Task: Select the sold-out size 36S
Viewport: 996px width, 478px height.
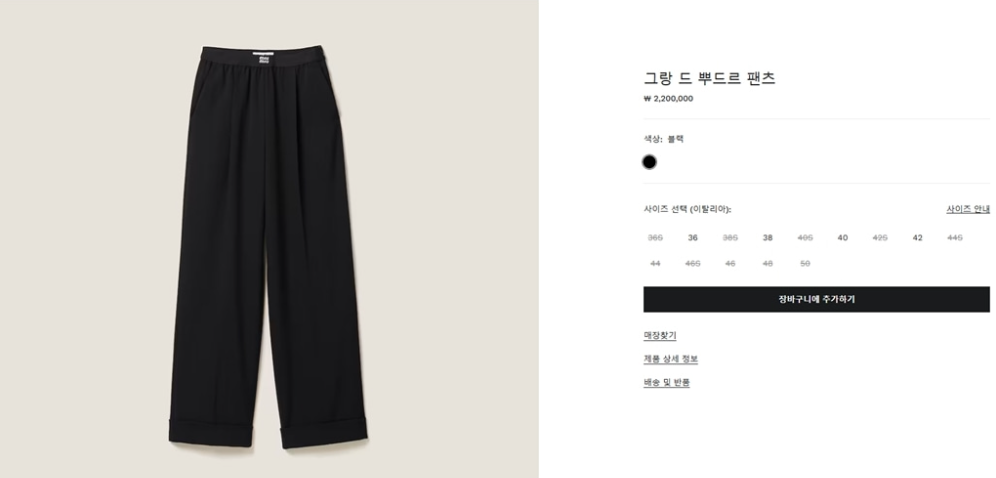Action: tap(655, 238)
